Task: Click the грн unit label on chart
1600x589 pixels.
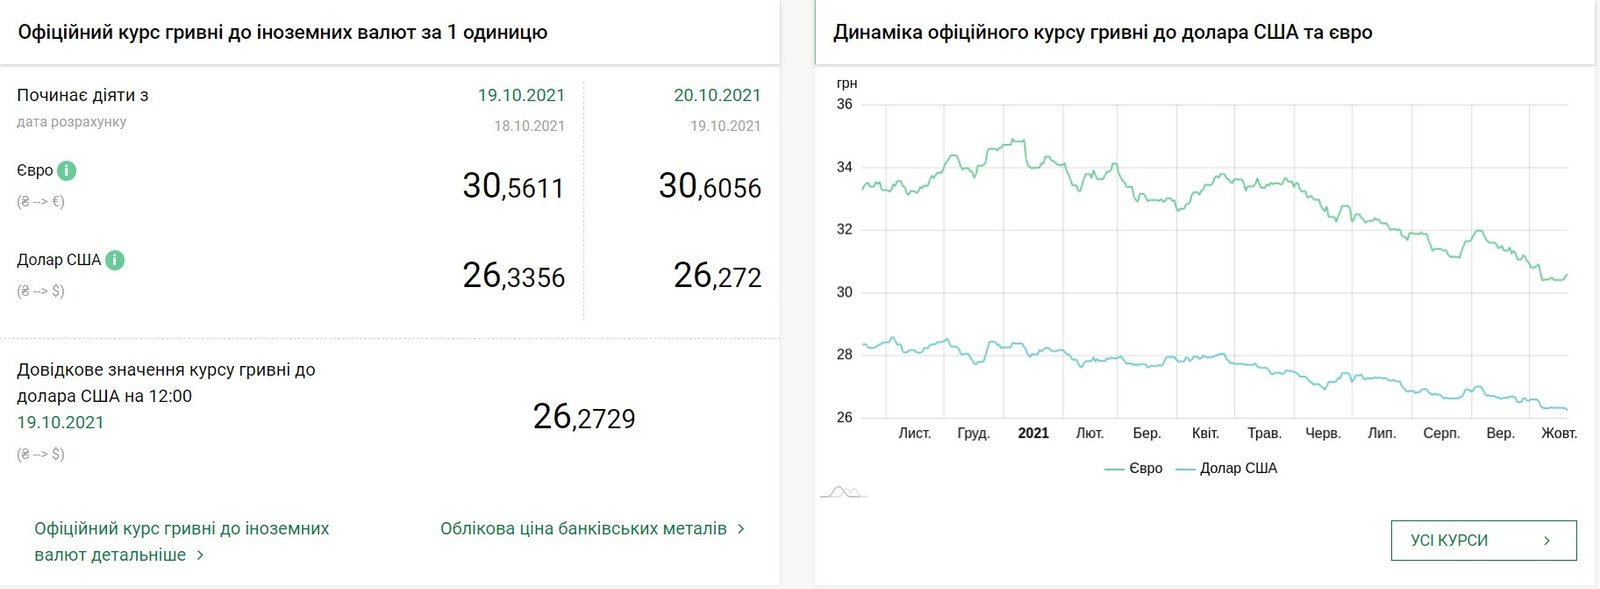Action: pyautogui.click(x=847, y=83)
